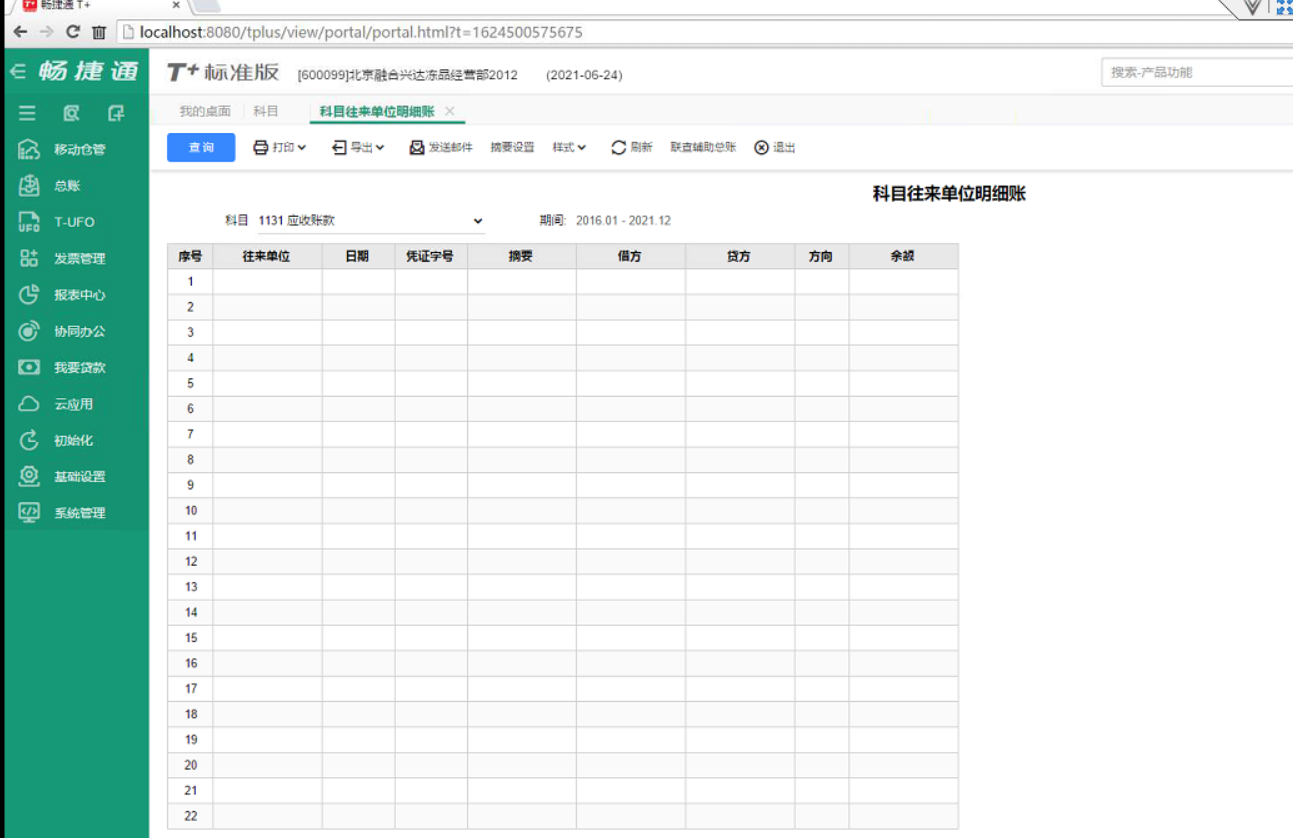The width and height of the screenshot is (1293, 838).
Task: Select 科目往来单位明细账 tab
Action: 377,111
